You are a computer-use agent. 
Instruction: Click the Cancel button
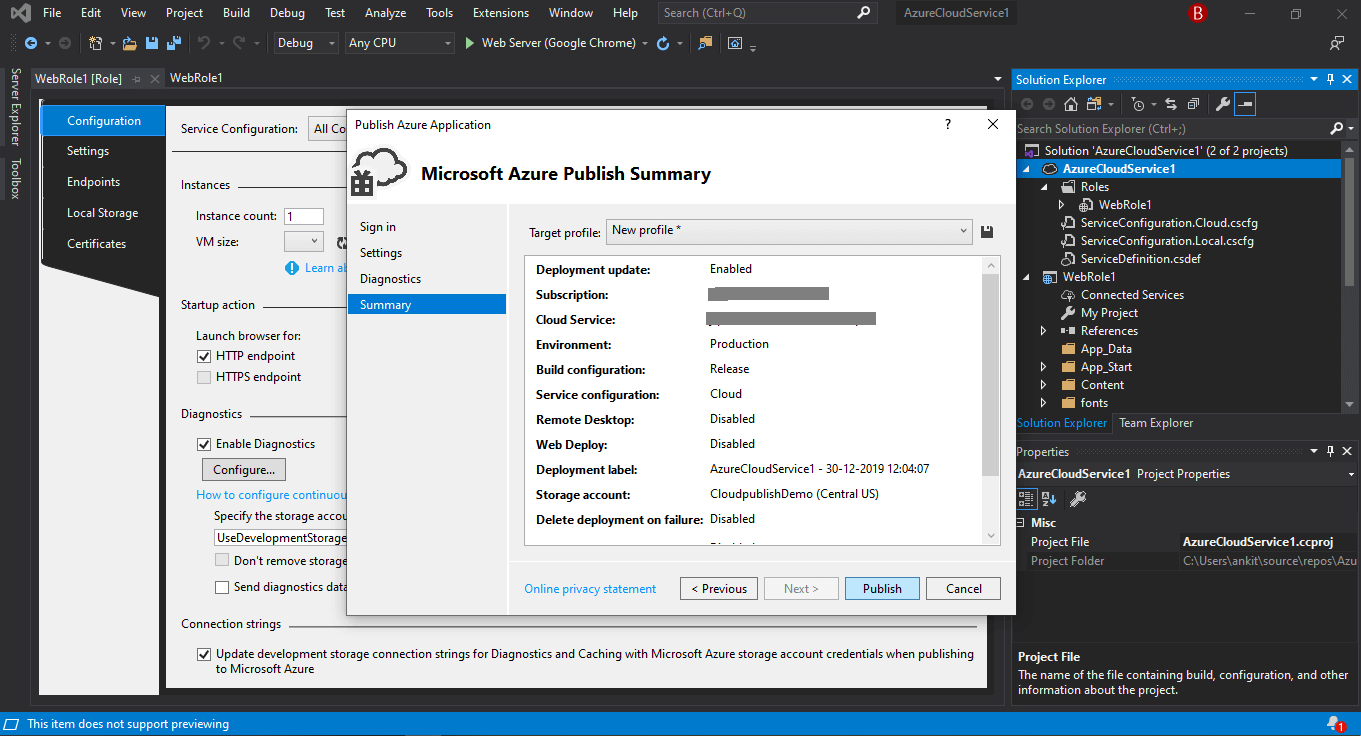point(964,589)
